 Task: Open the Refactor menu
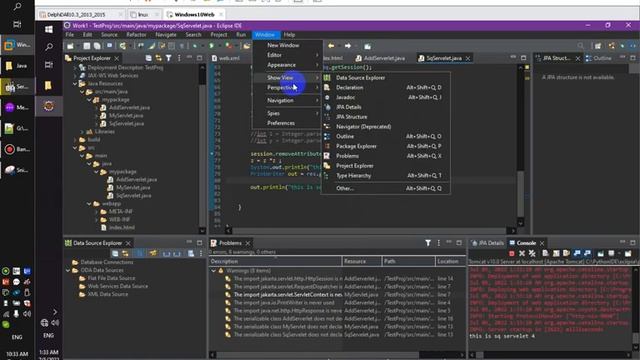[x=136, y=35]
